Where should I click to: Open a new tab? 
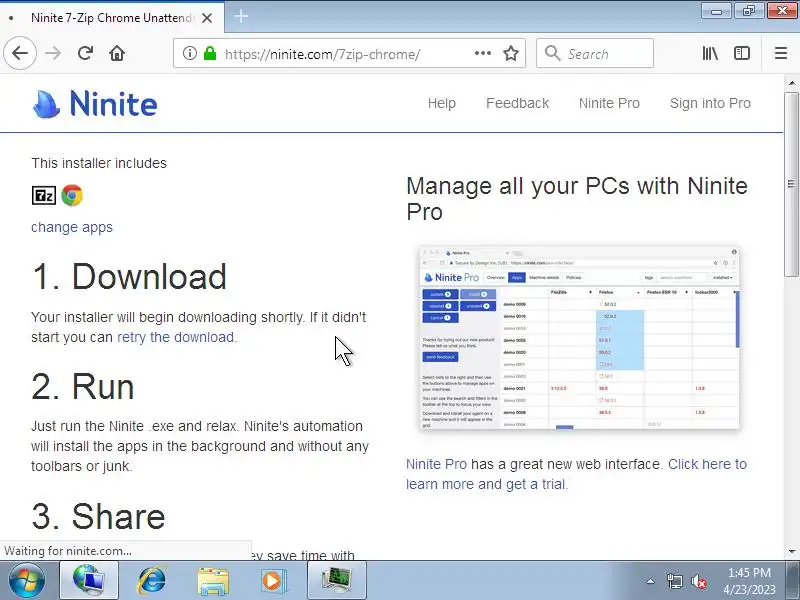(241, 17)
